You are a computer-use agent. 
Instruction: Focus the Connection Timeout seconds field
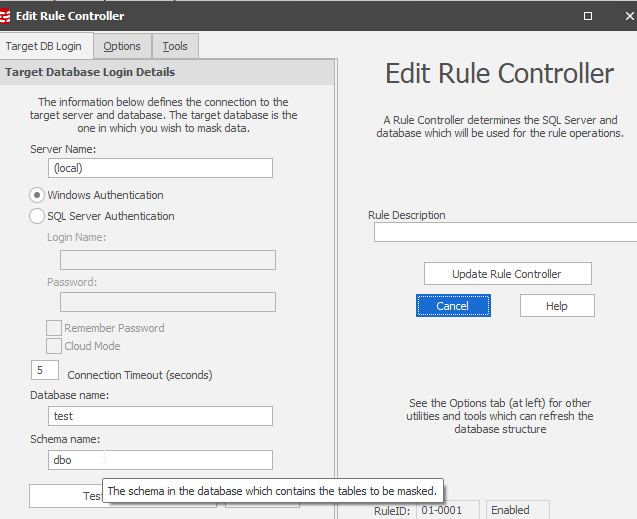point(45,370)
